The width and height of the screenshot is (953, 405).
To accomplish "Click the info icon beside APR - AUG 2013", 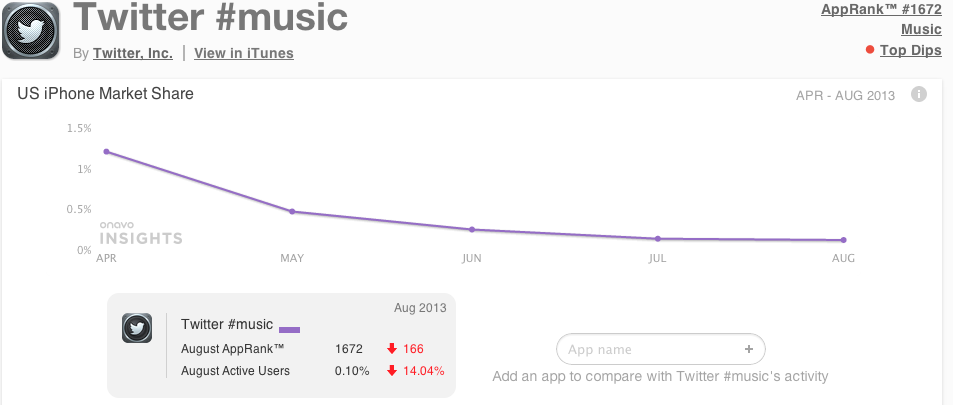I will [x=919, y=94].
